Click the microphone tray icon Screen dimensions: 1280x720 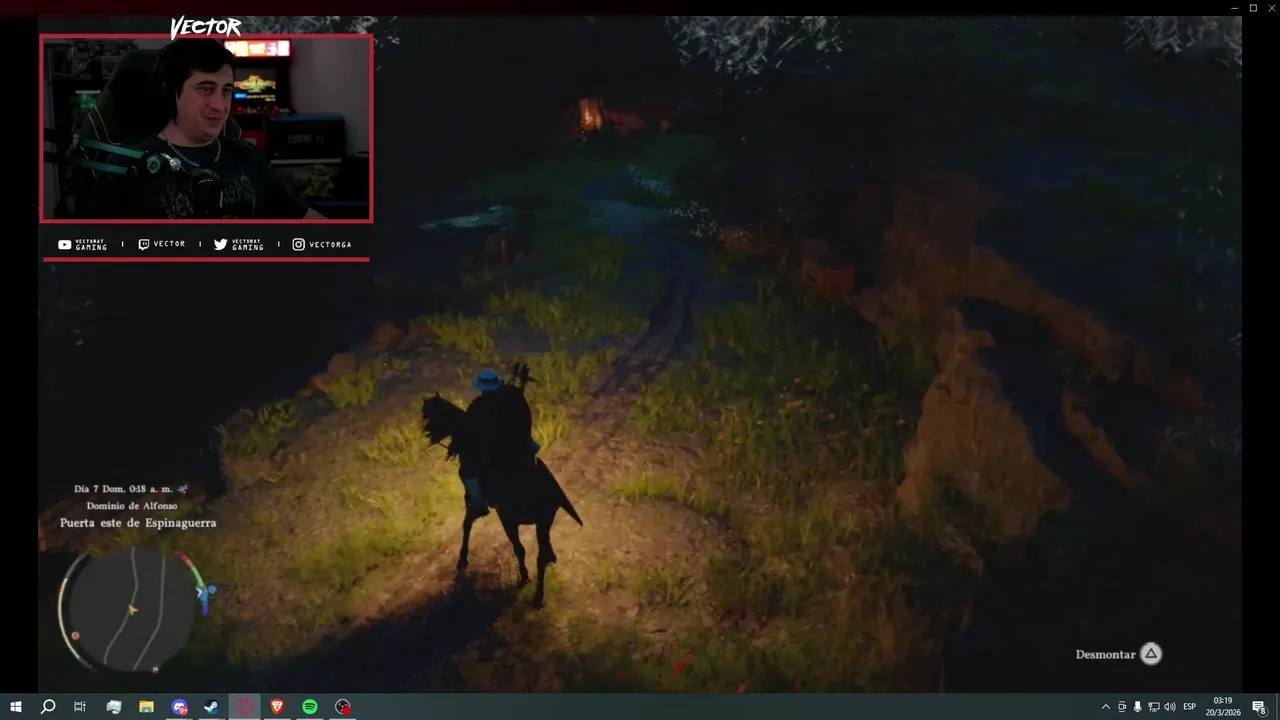point(1137,707)
